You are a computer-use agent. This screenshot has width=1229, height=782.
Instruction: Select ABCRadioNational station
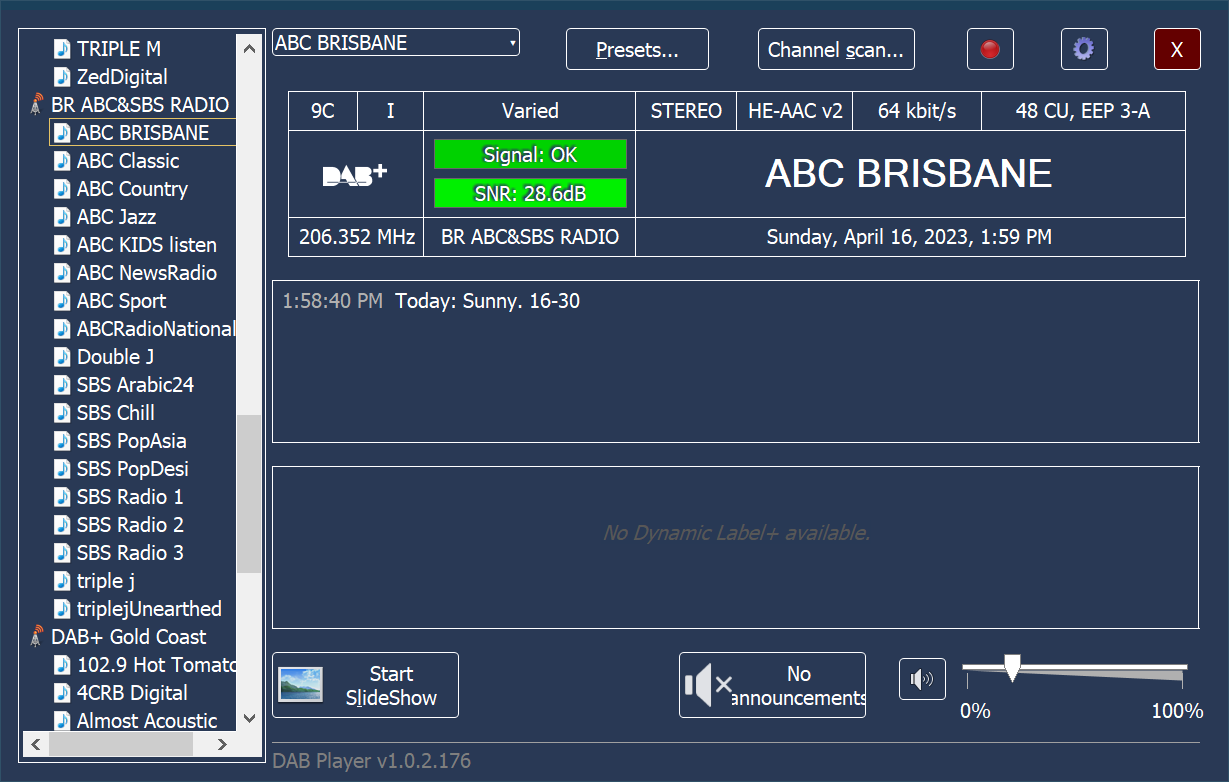(156, 329)
